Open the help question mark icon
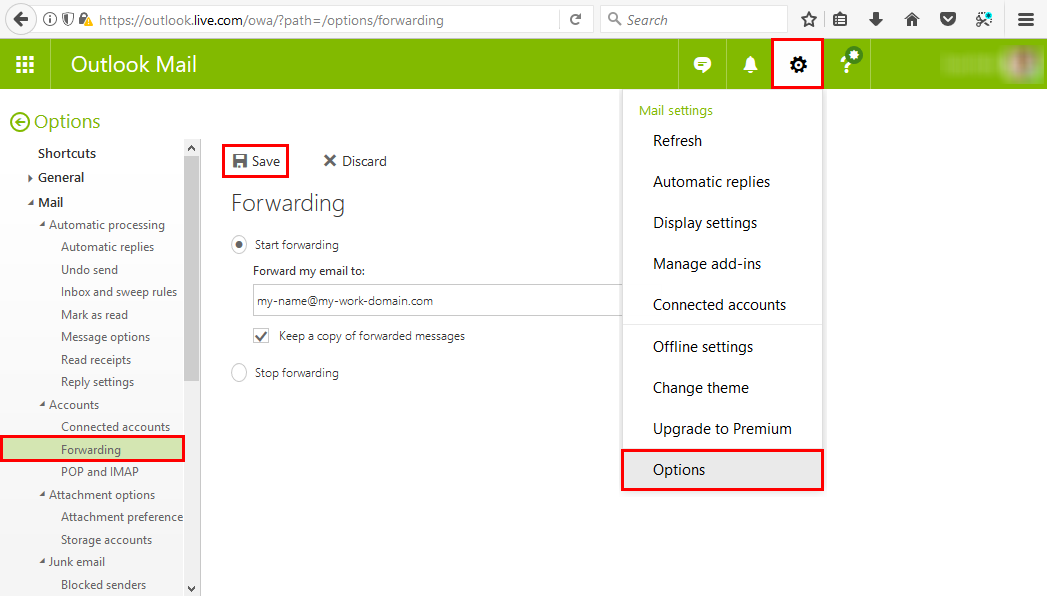 [x=849, y=64]
